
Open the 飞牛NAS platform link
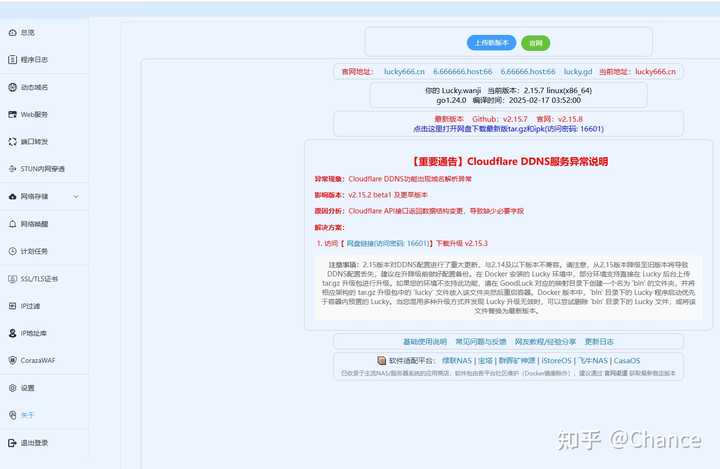593,361
